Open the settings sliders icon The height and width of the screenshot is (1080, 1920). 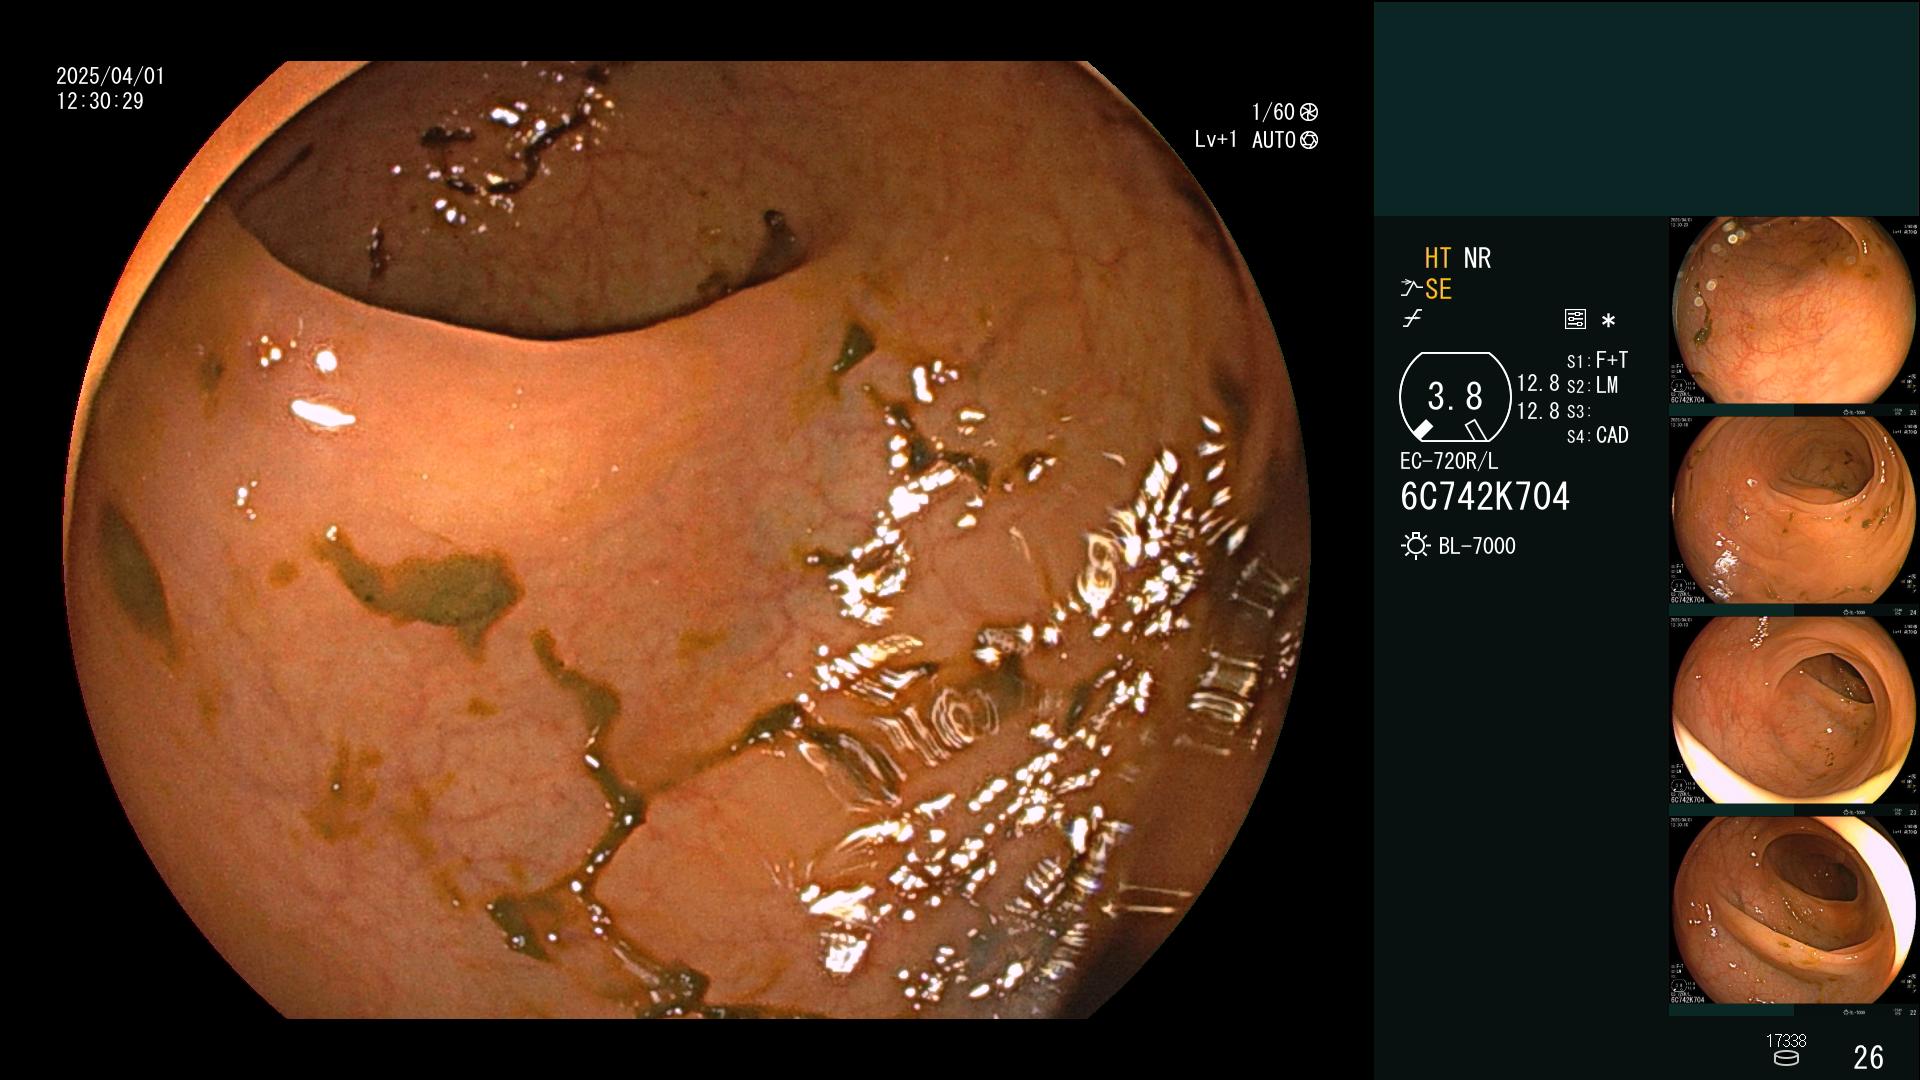click(1575, 320)
